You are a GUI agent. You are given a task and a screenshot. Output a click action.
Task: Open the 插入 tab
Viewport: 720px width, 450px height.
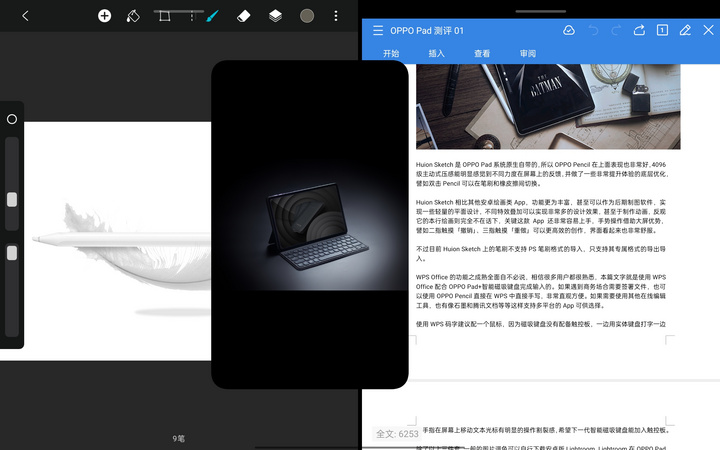(436, 53)
